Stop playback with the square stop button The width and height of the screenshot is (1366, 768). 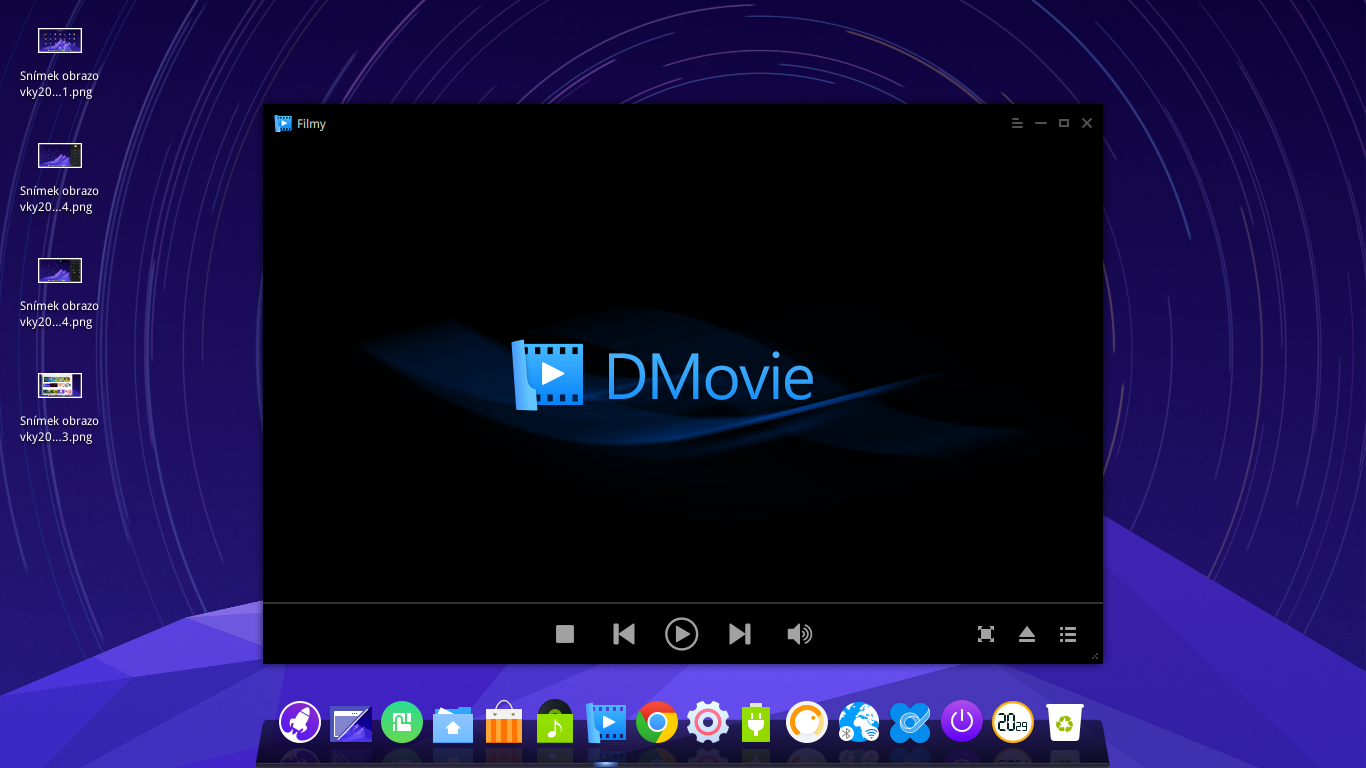click(565, 634)
